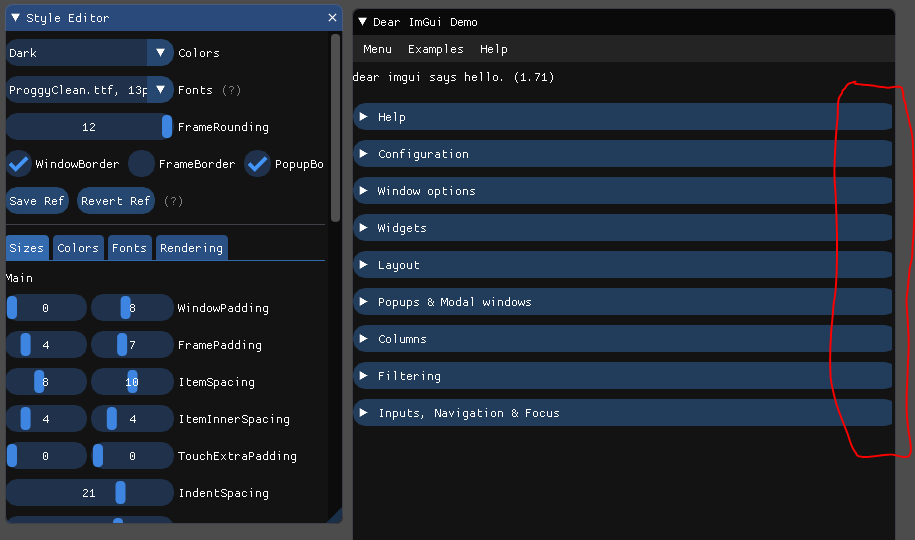Enable the FrameBorder checkbox
This screenshot has height=540, width=915.
click(141, 164)
